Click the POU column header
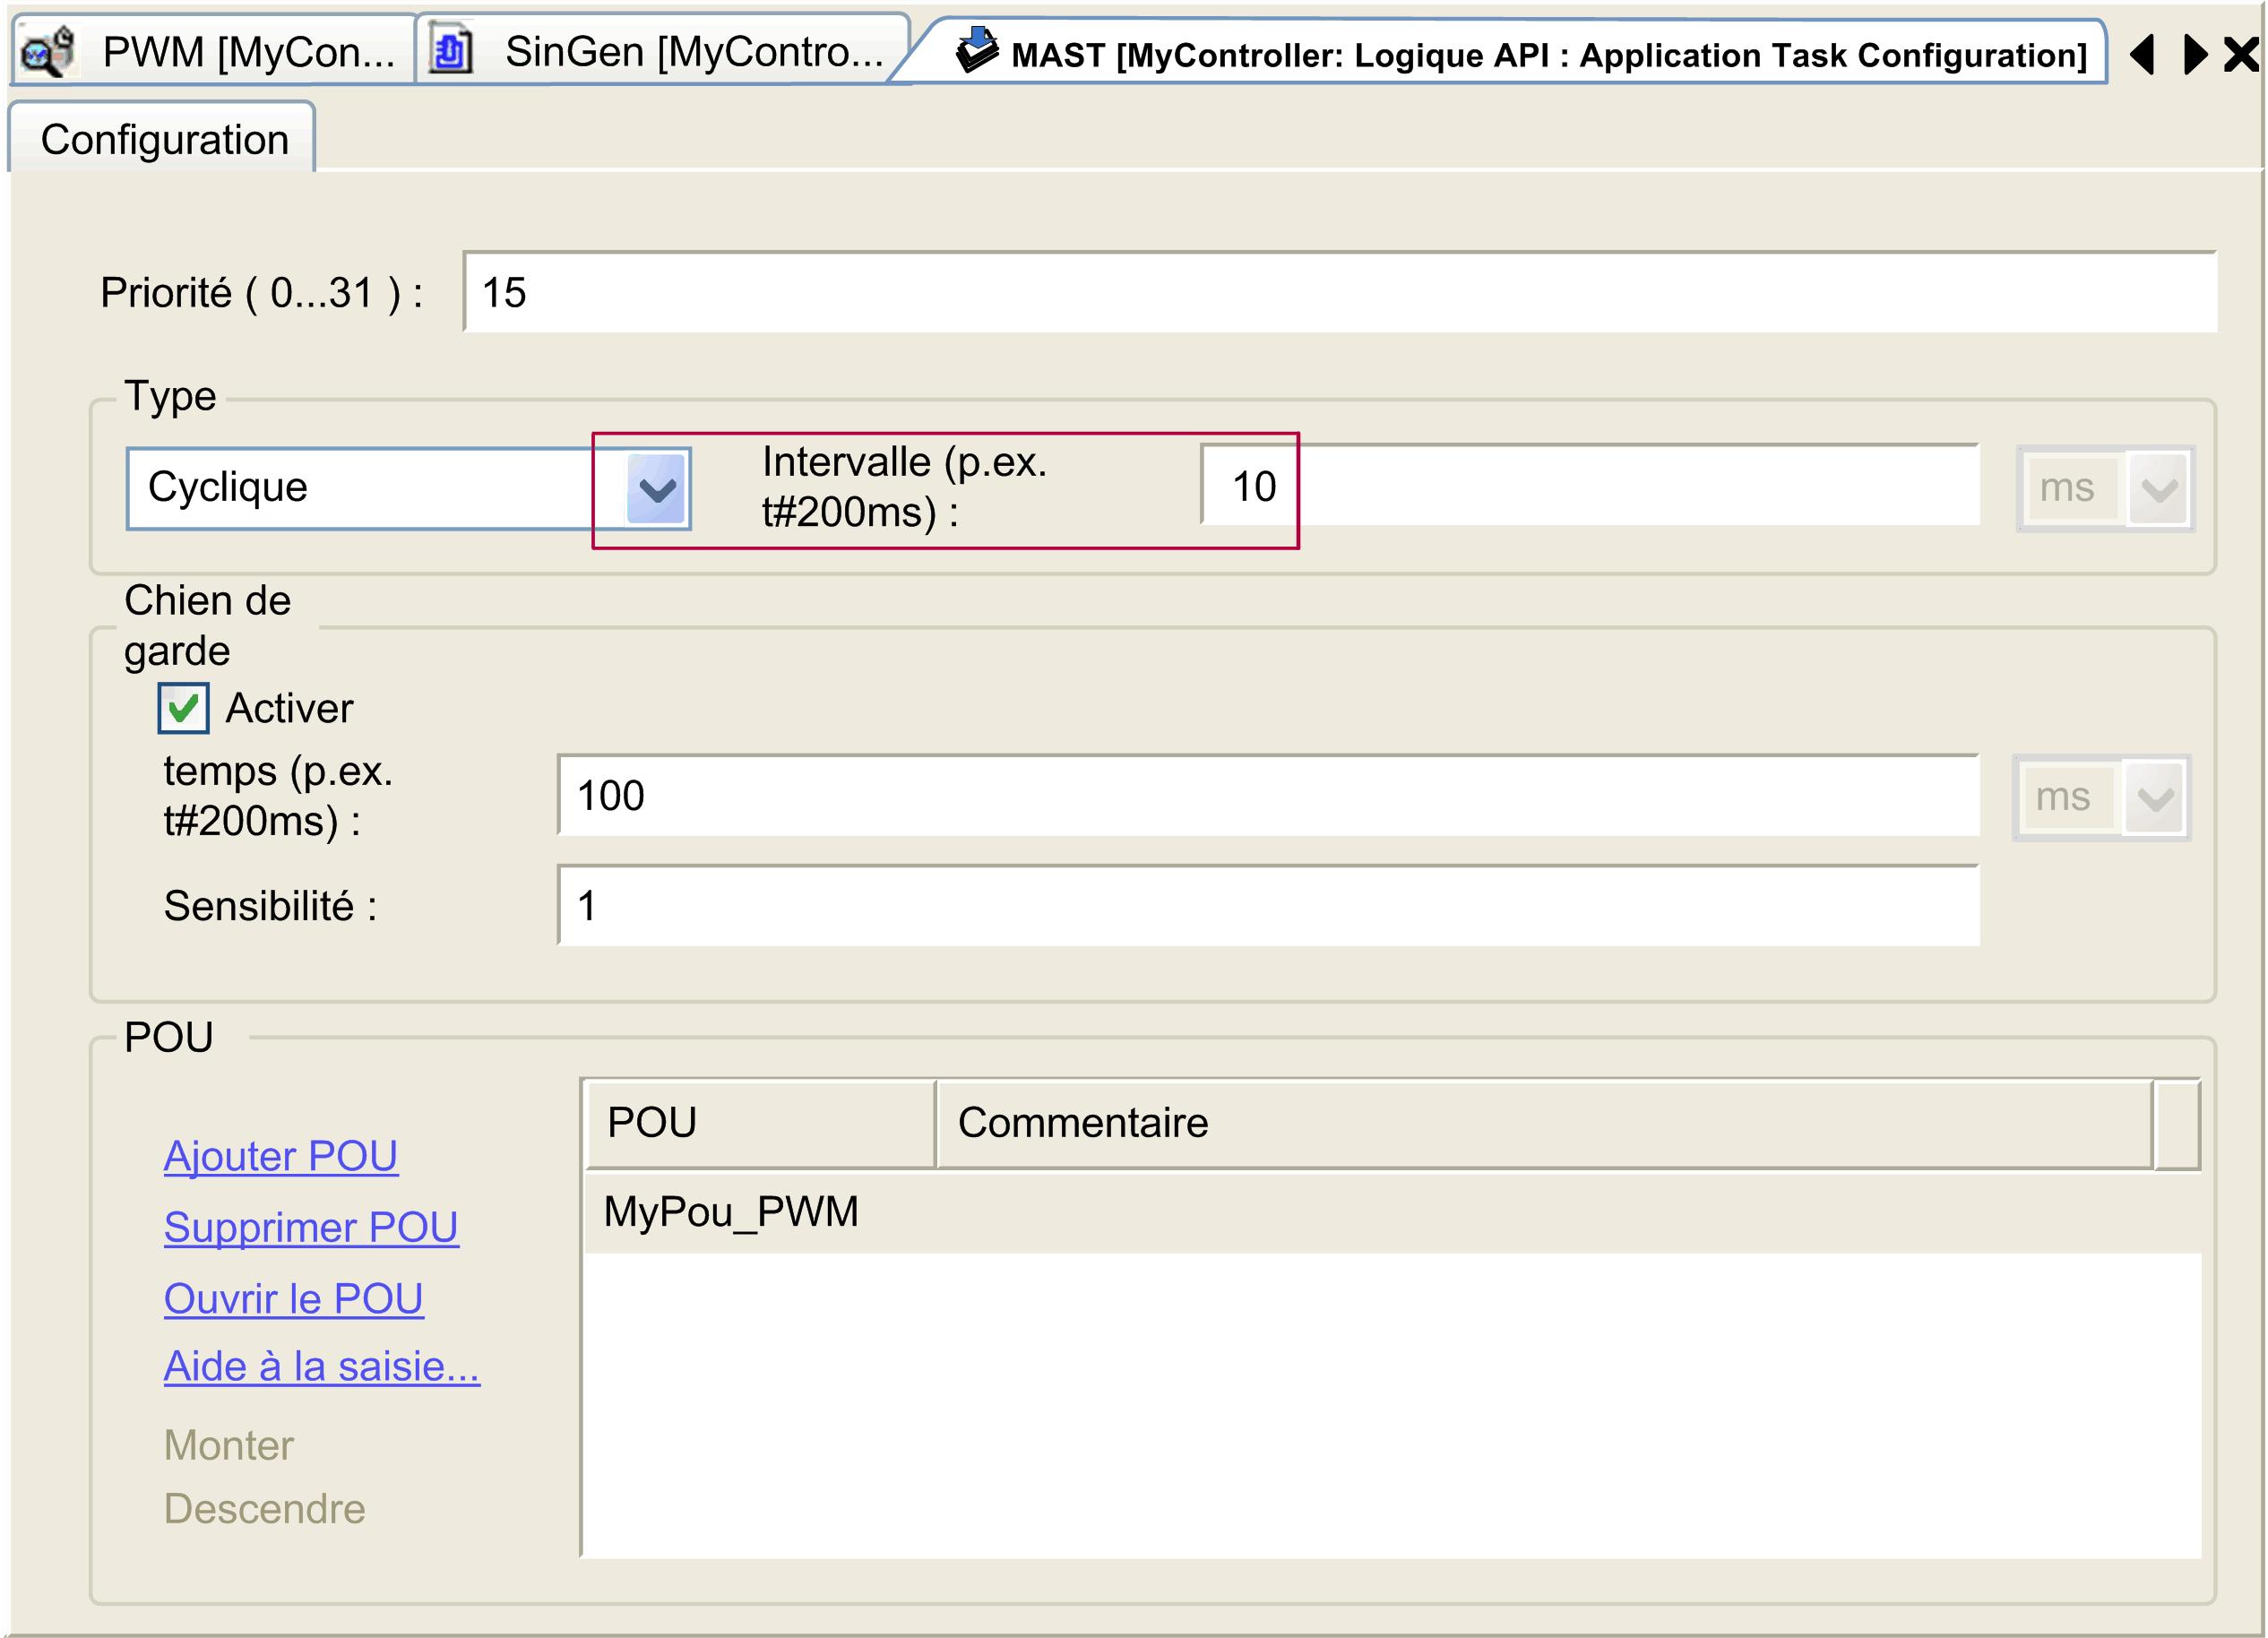Image resolution: width=2268 pixels, height=1638 pixels. [x=760, y=1123]
